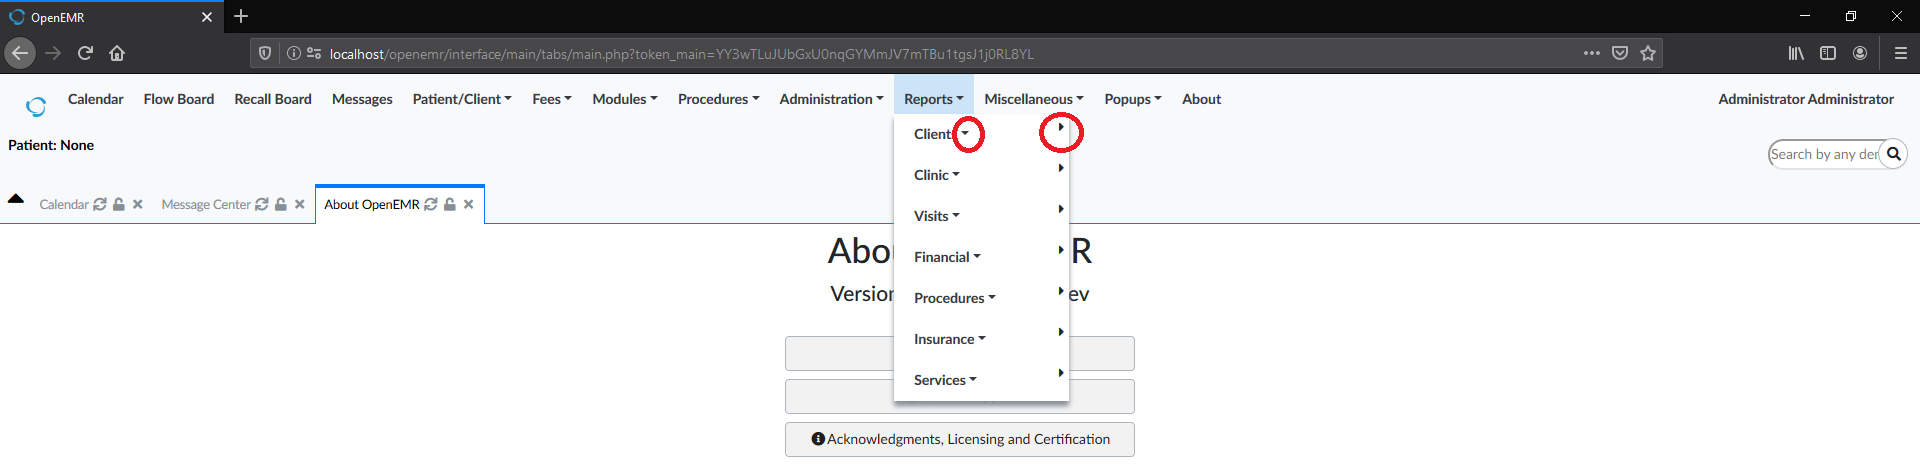
Task: Open Recall Board
Action: point(273,99)
